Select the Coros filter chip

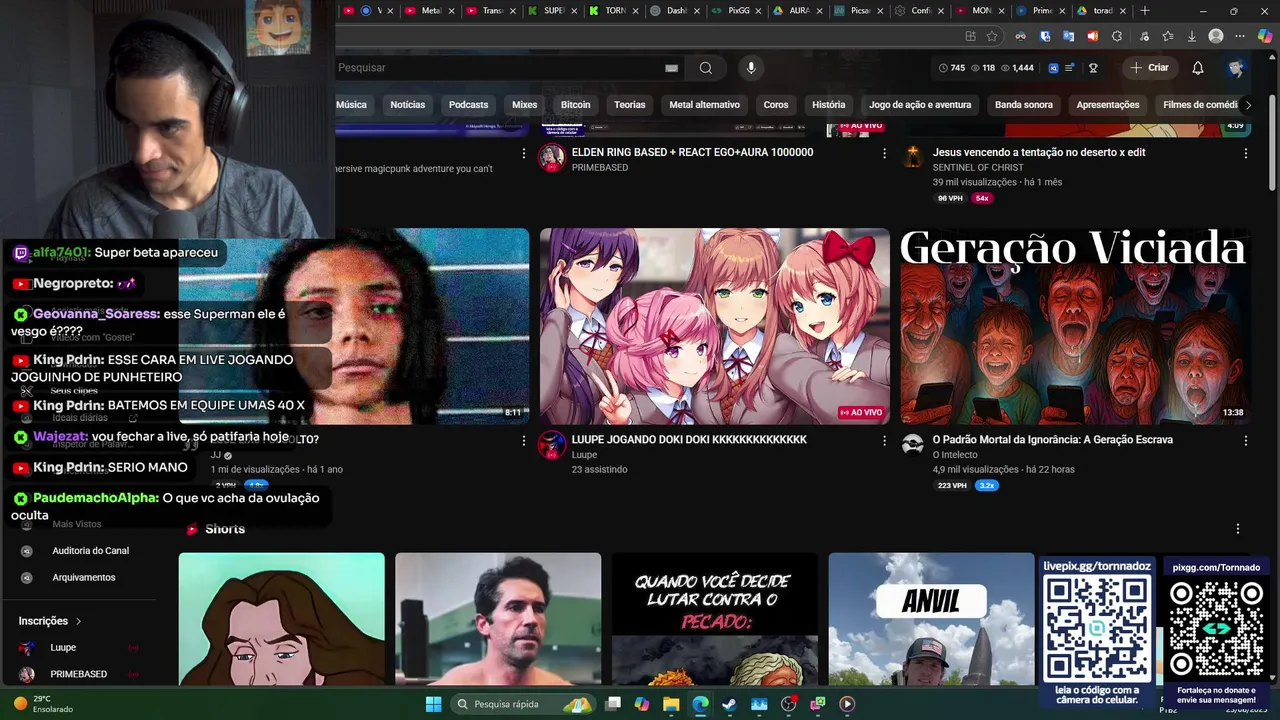776,105
